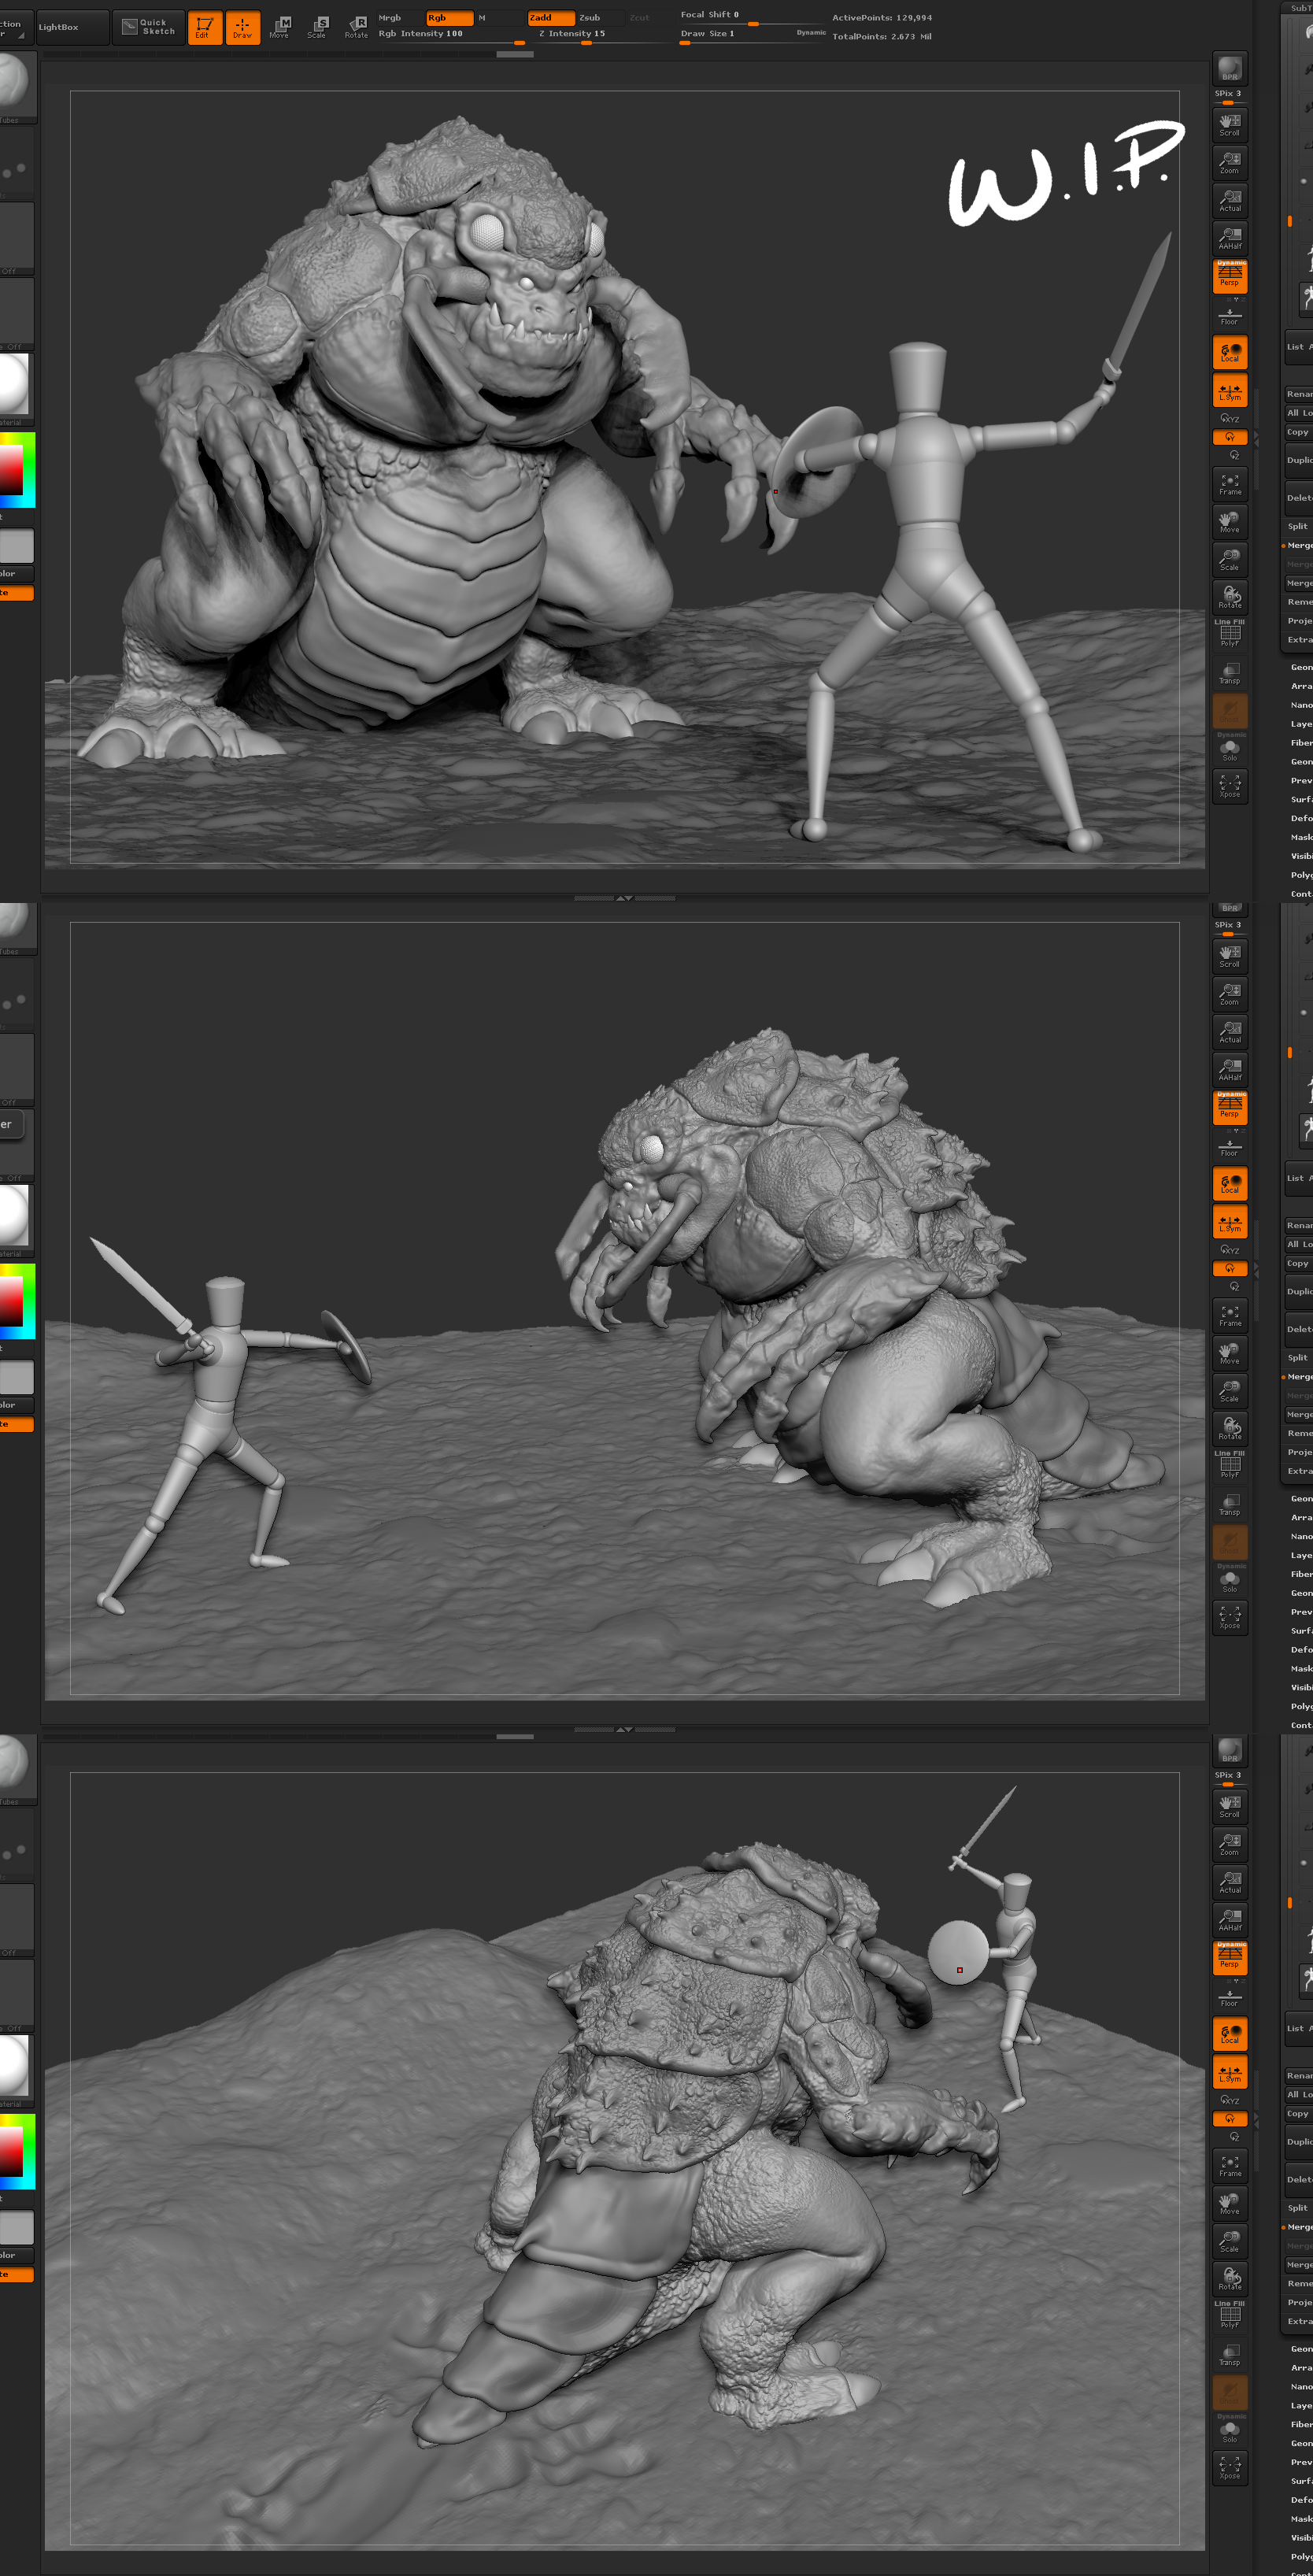Click Frame icon in bottom screenshot shelf
The width and height of the screenshot is (1313, 2576).
coord(1230,2165)
